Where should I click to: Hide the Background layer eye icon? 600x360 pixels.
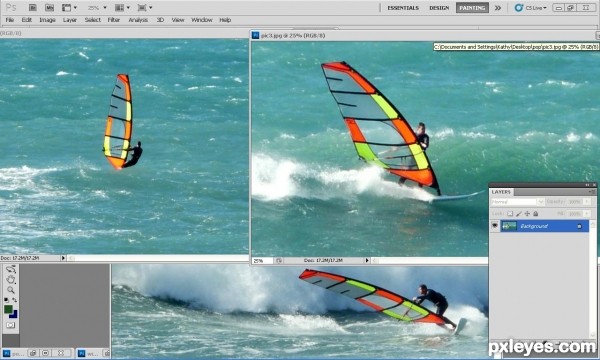[x=495, y=226]
